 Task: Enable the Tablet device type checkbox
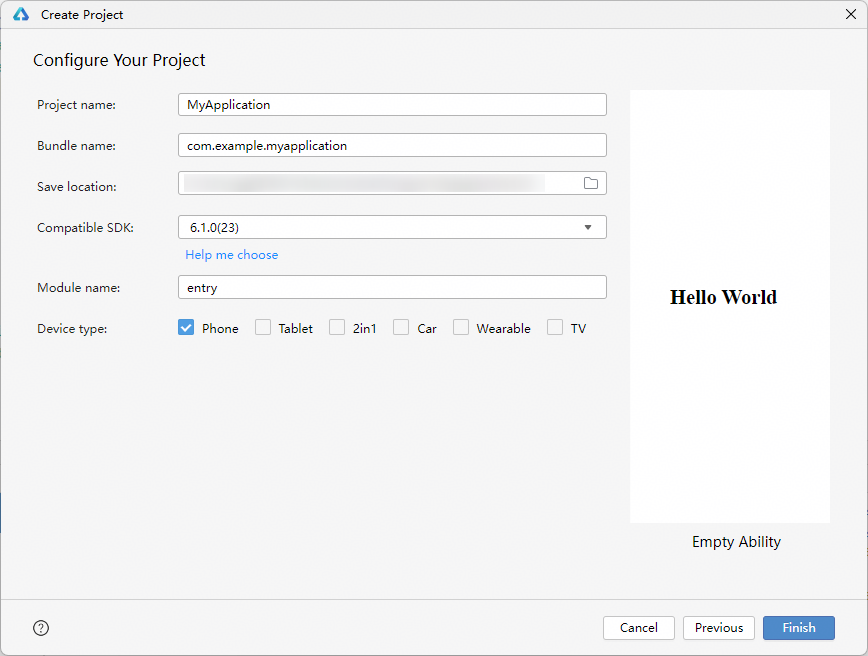[x=263, y=328]
